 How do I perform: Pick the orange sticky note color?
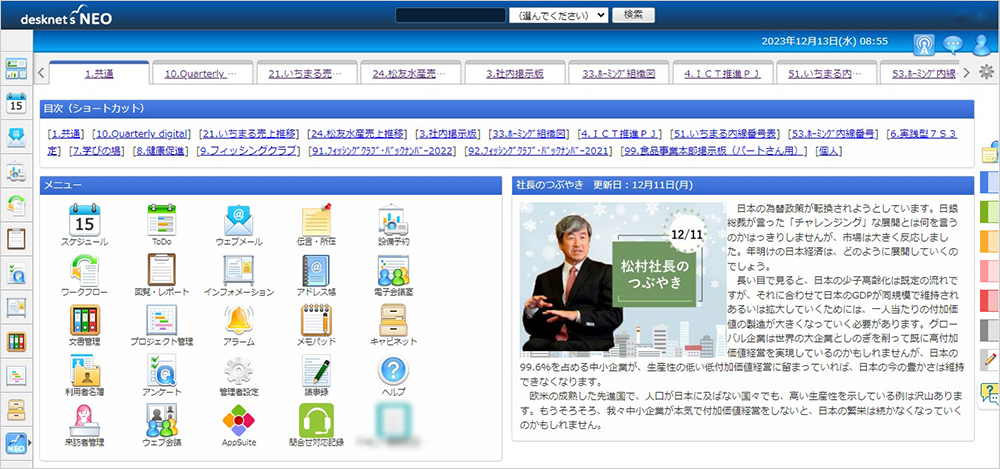click(989, 241)
